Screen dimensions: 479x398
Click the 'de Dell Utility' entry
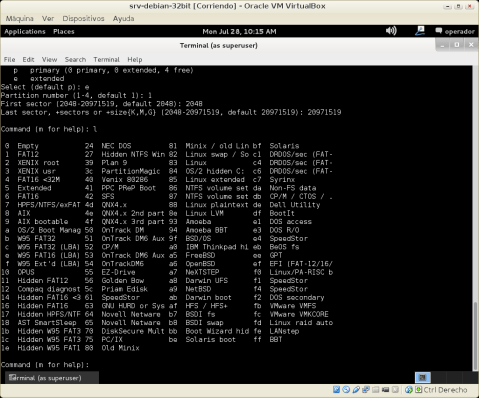[287, 205]
